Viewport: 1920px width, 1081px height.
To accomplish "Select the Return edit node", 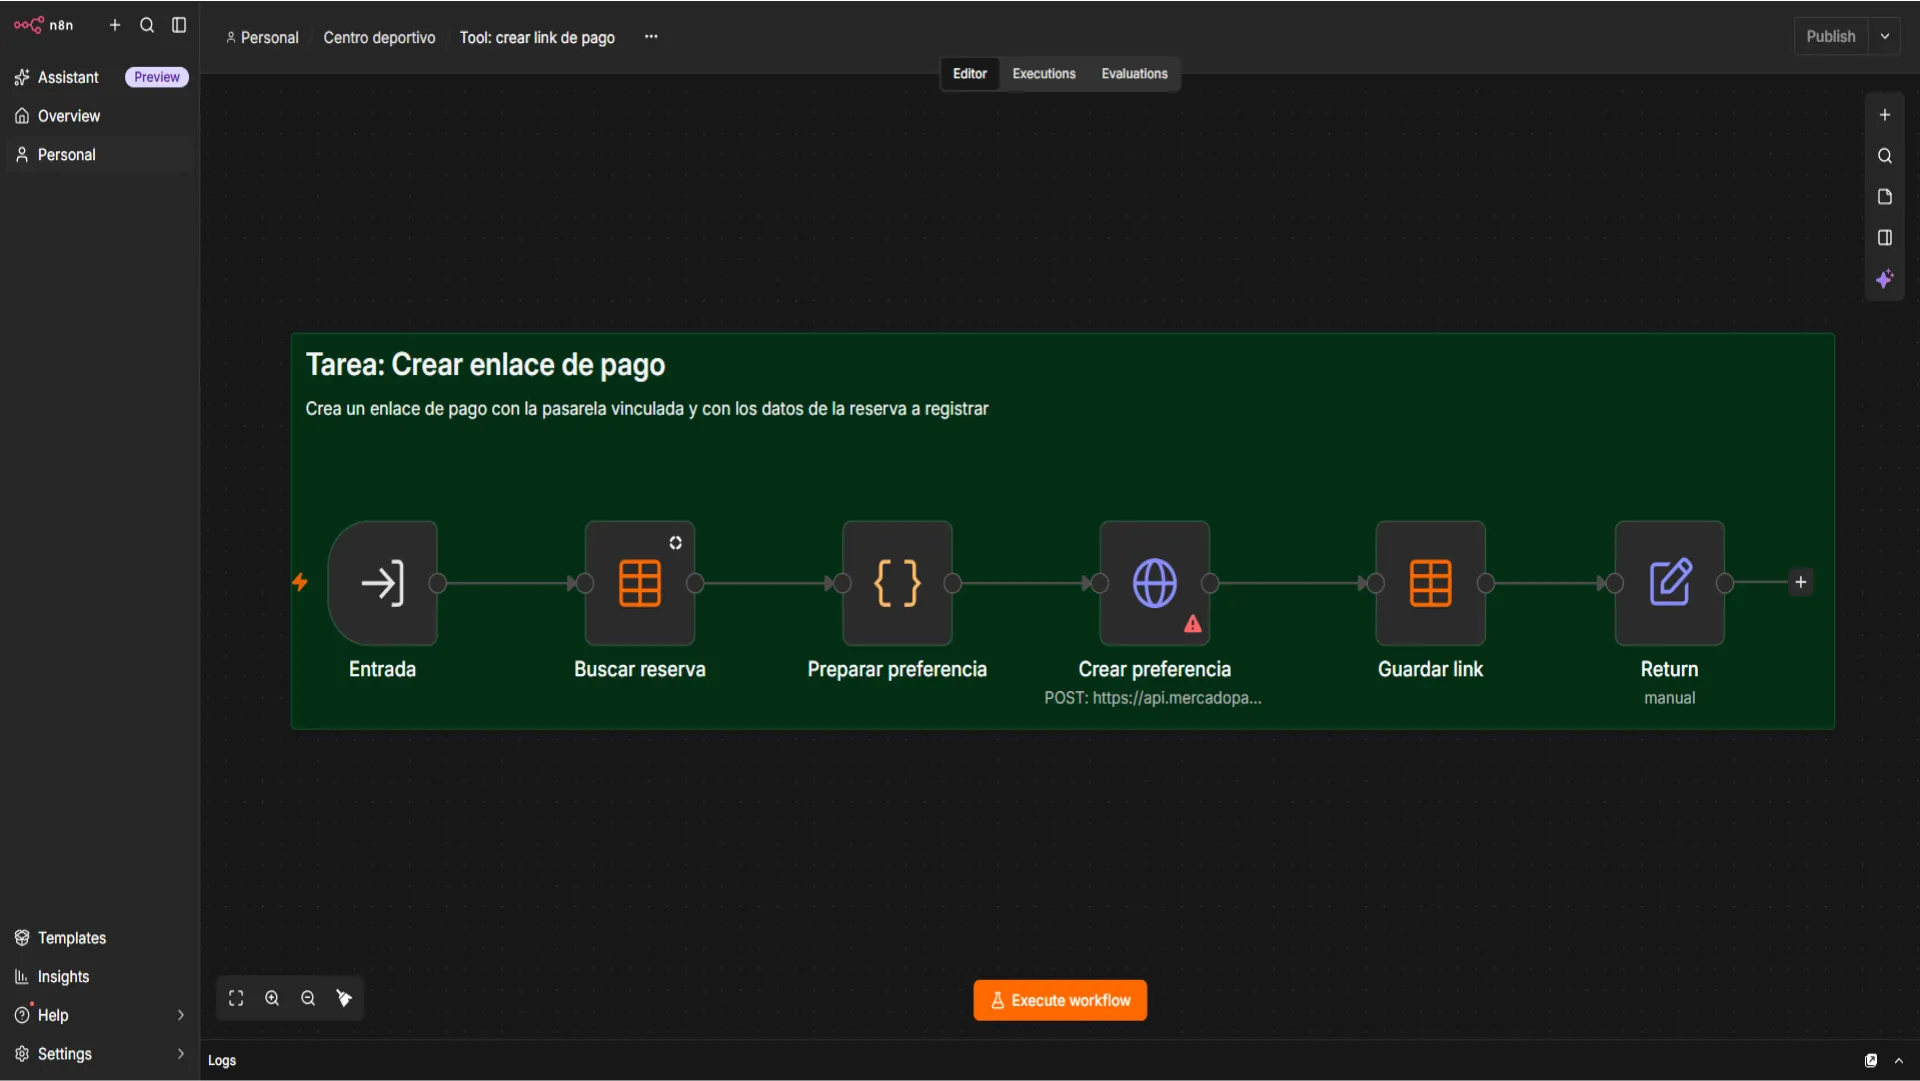I will point(1669,583).
